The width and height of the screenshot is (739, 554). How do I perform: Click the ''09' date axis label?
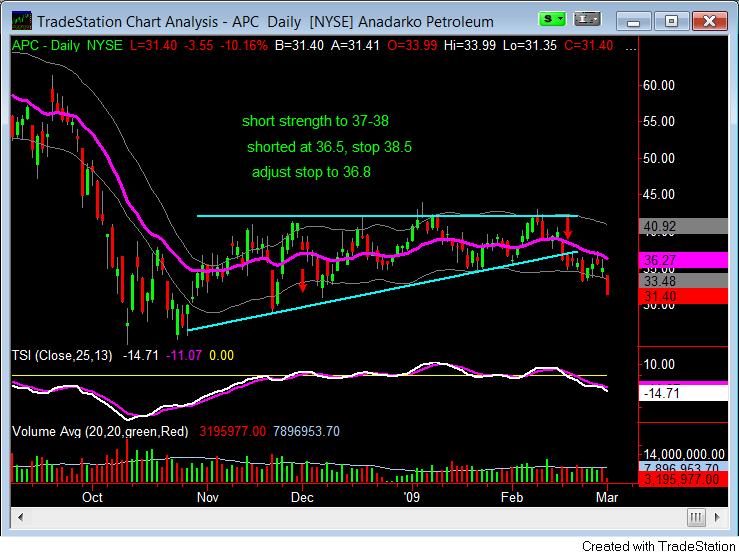click(412, 497)
